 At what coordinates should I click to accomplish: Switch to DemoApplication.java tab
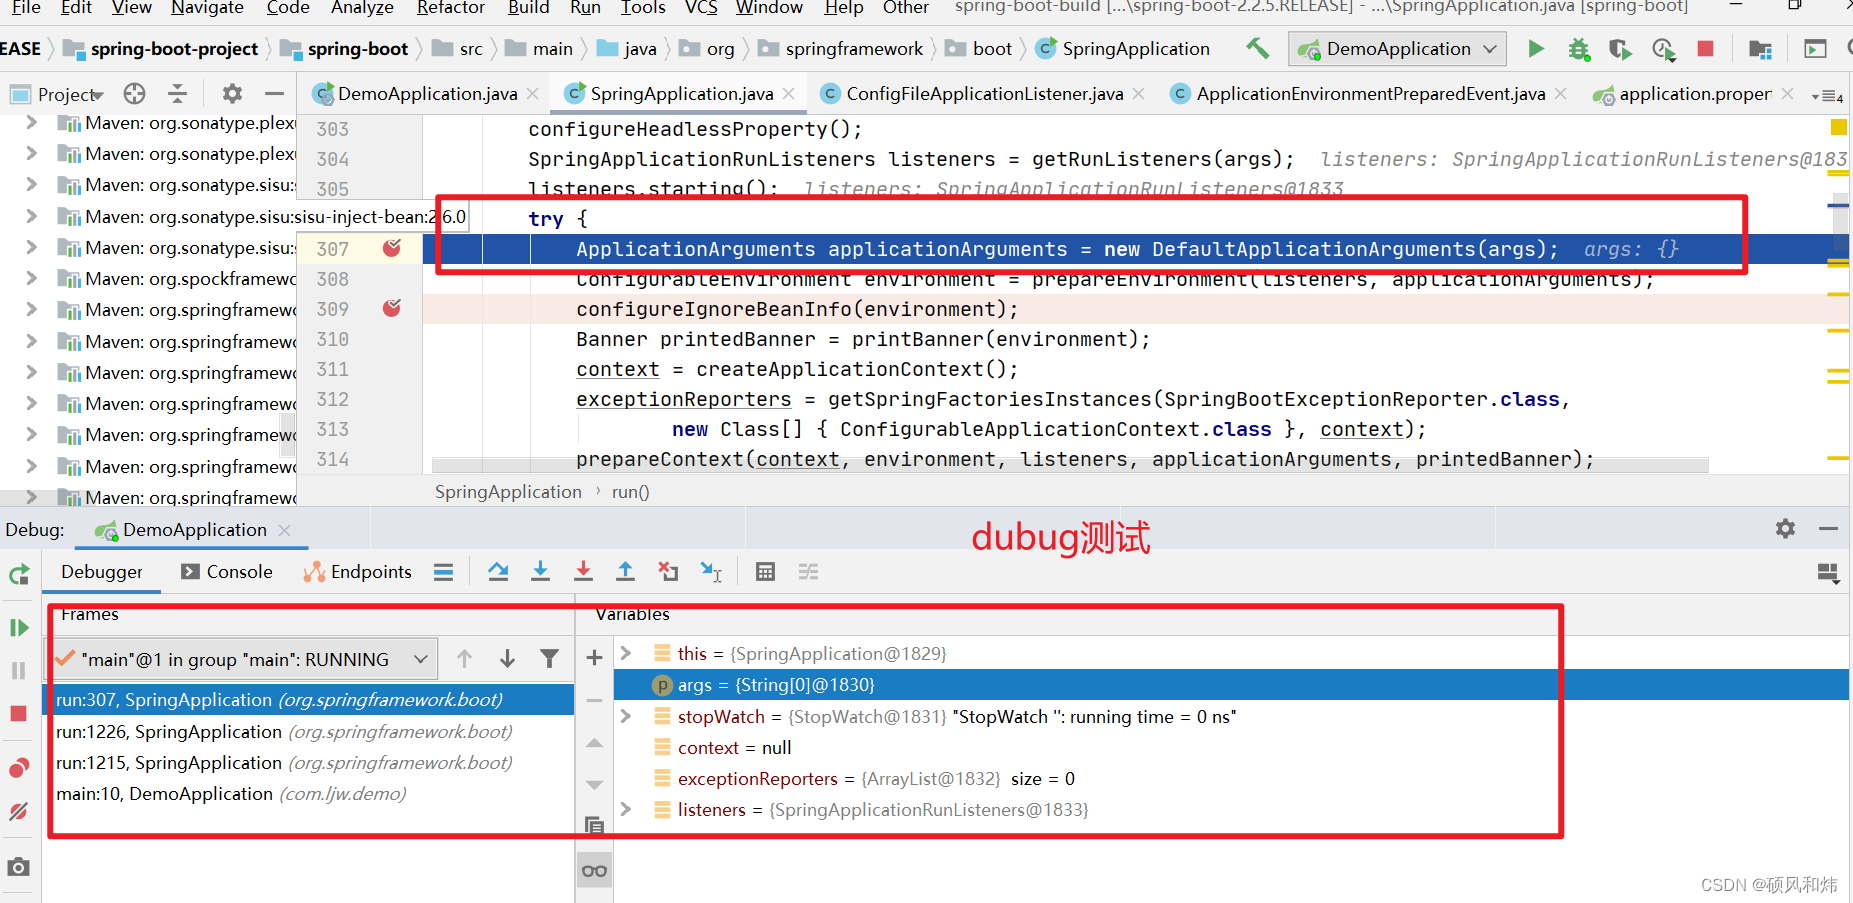[x=426, y=94]
